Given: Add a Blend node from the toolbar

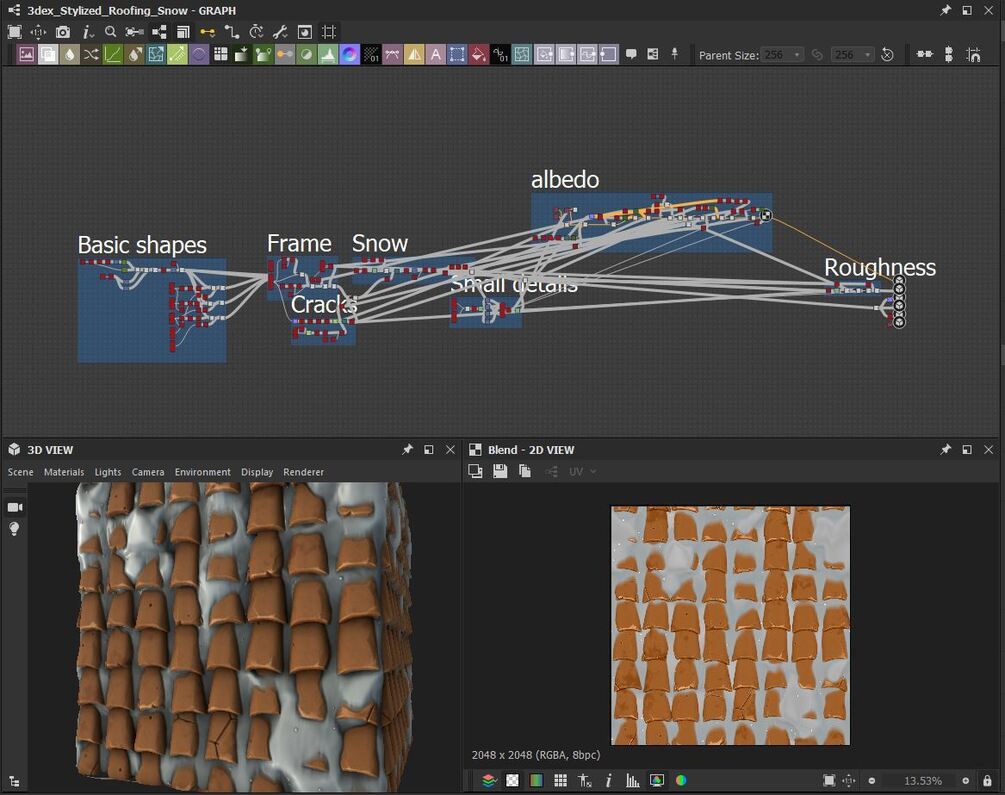Looking at the screenshot, I should pos(48,55).
